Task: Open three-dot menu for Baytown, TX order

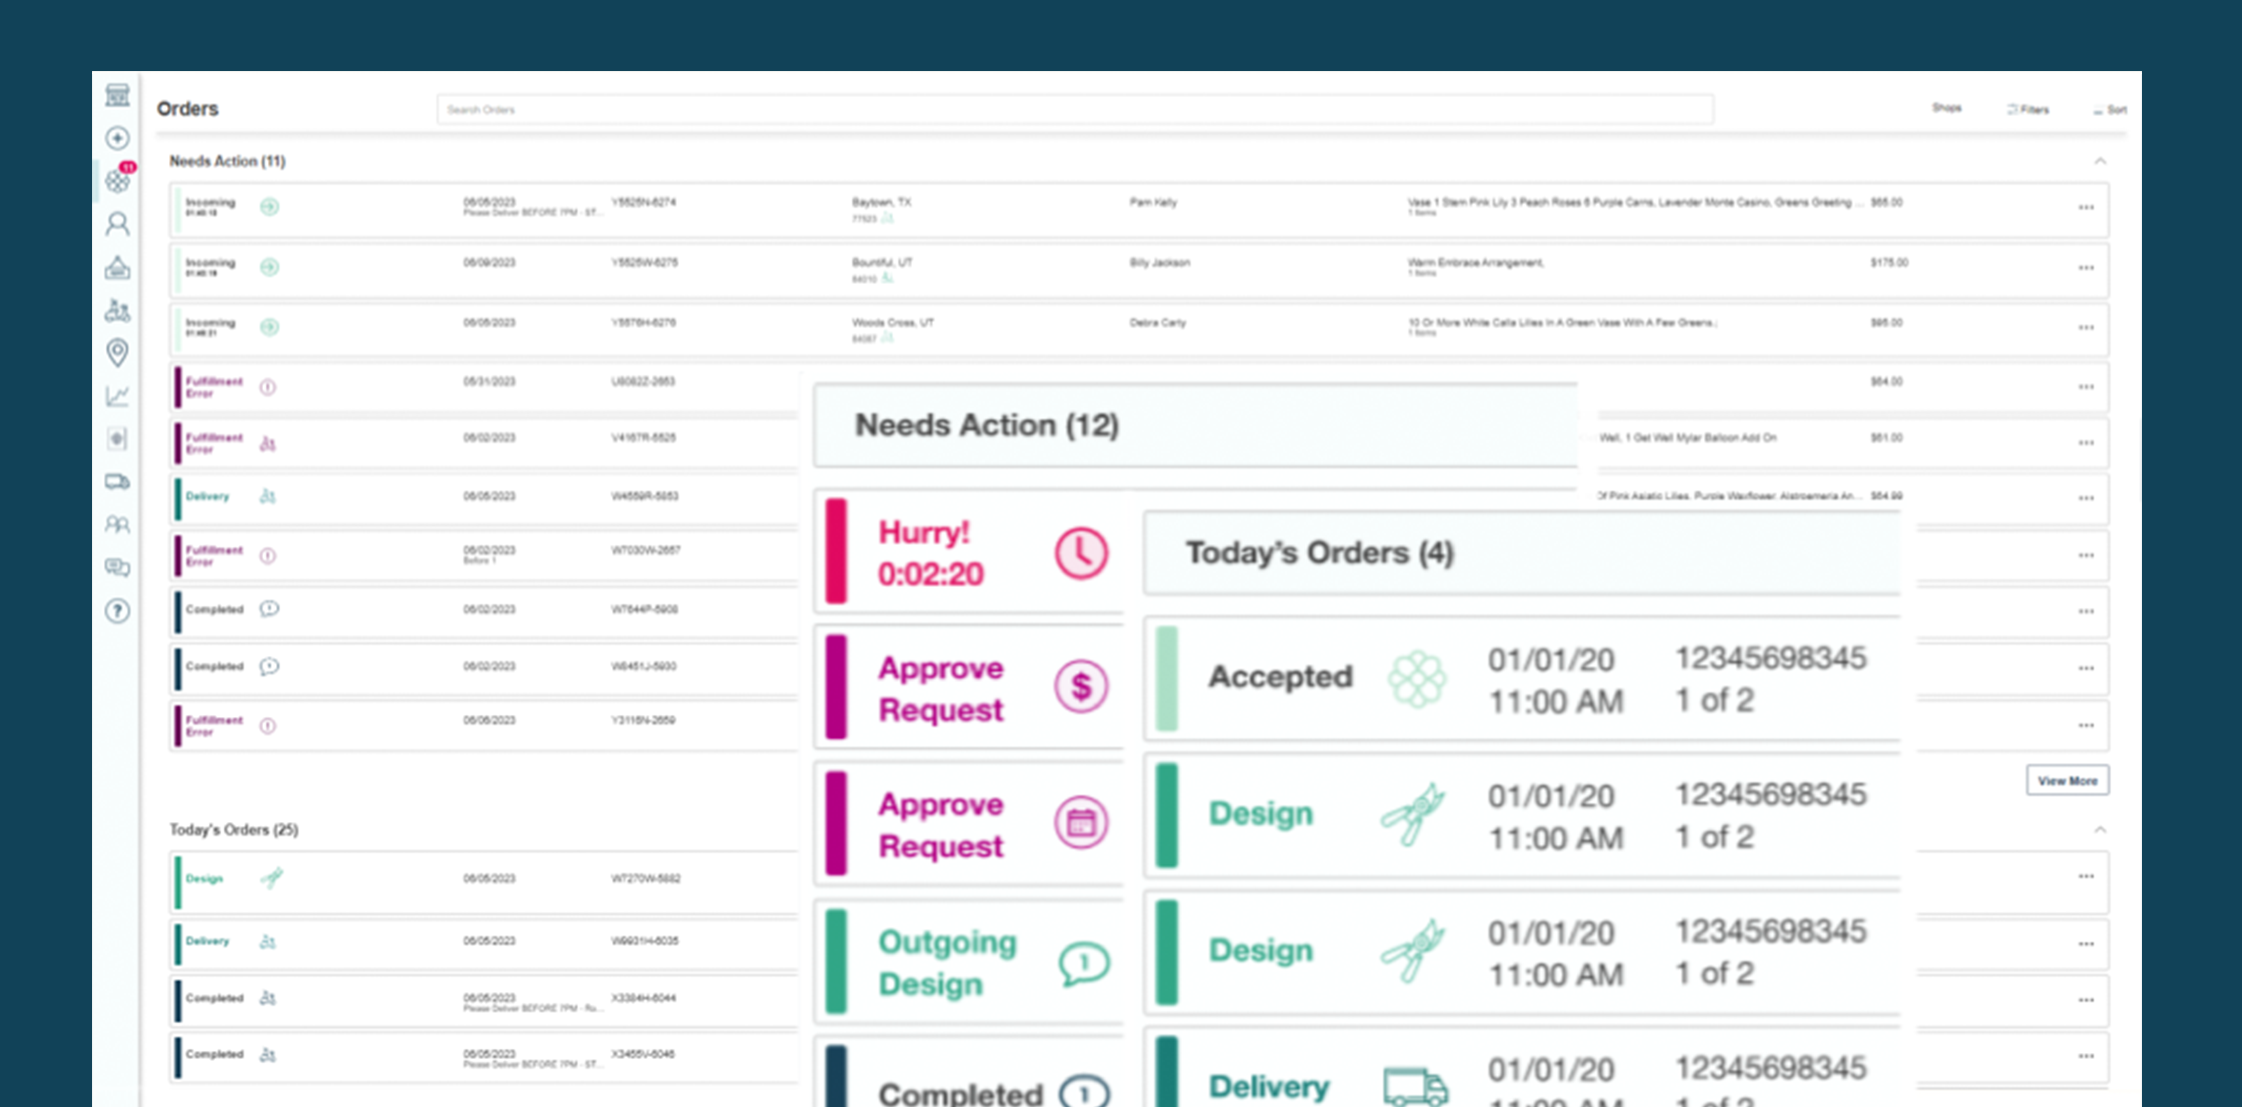Action: click(2086, 208)
